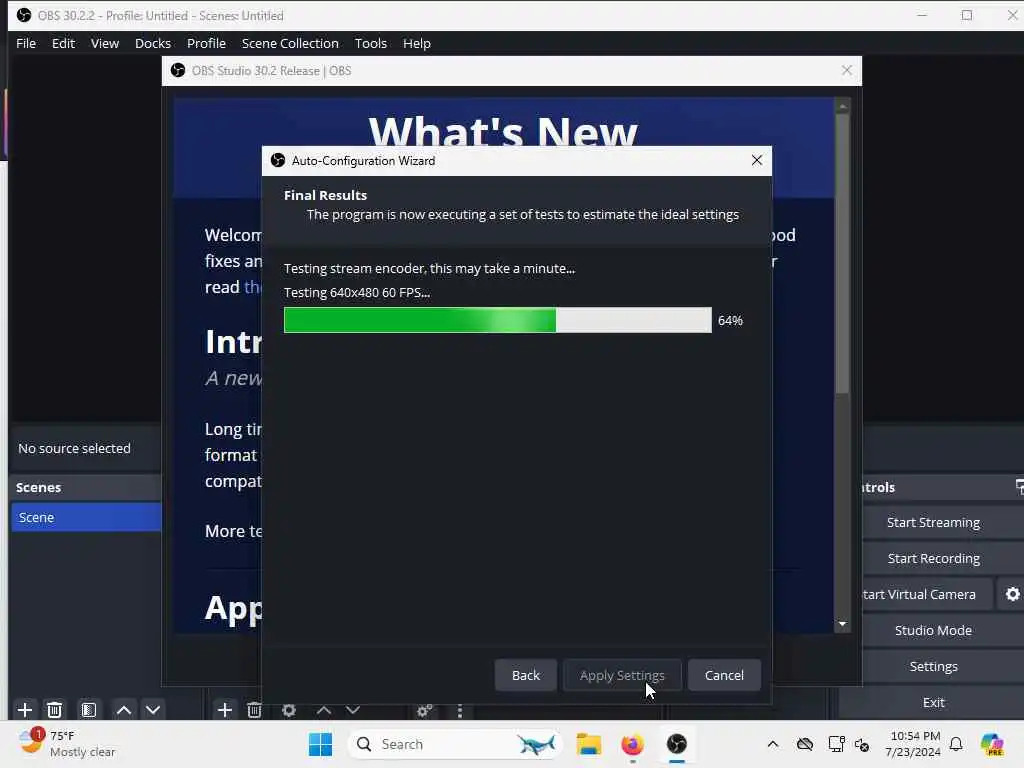Click the Scenes dock header

(x=86, y=487)
